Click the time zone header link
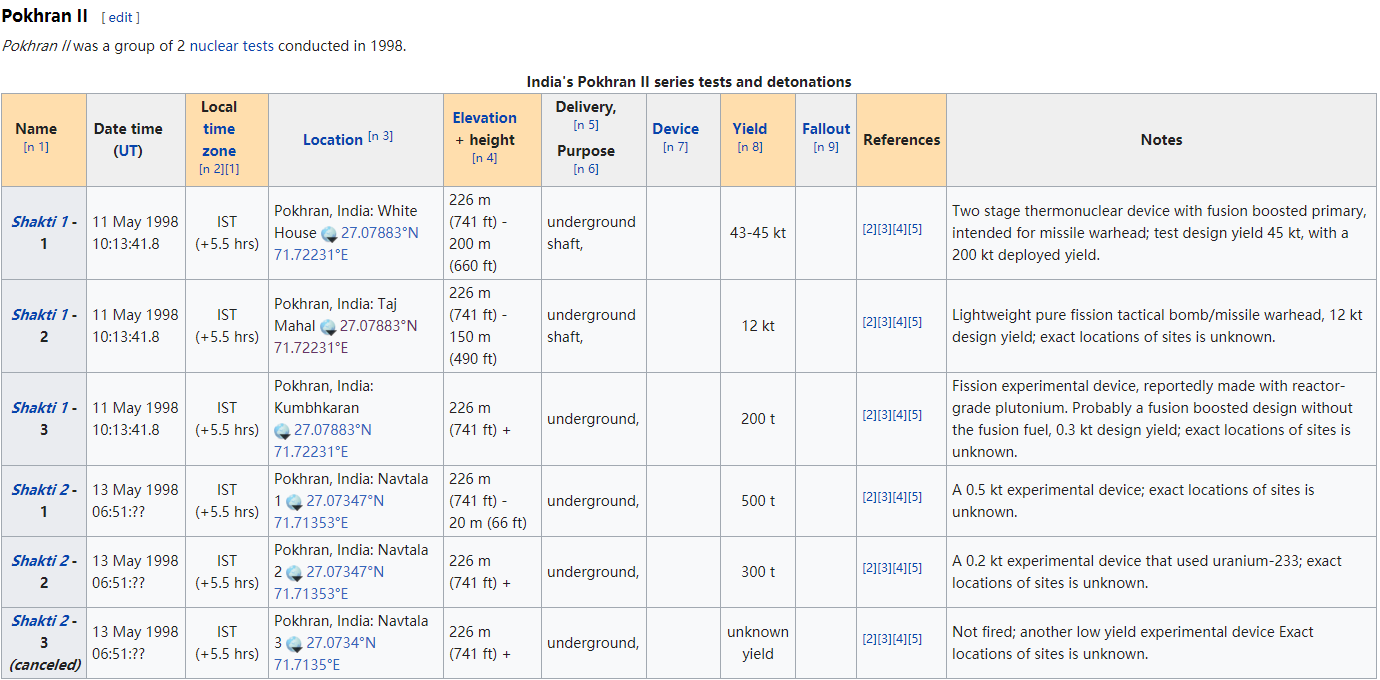 [x=219, y=140]
